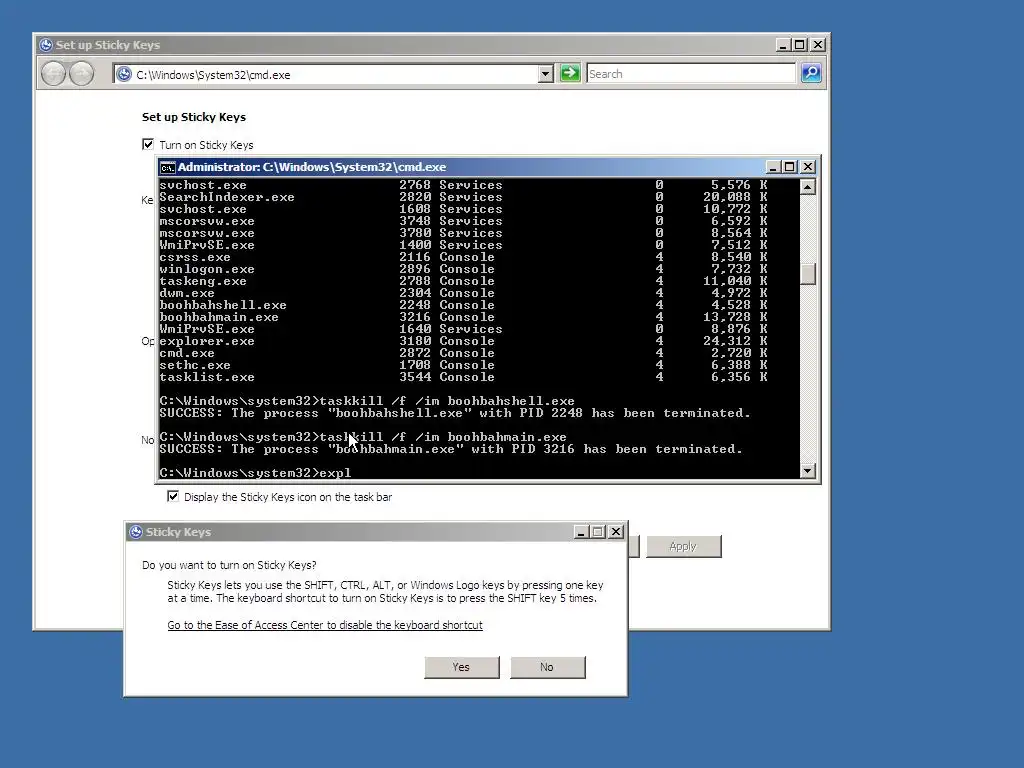This screenshot has height=768, width=1024.
Task: Click the explorer.exe process row
Action: 464,341
